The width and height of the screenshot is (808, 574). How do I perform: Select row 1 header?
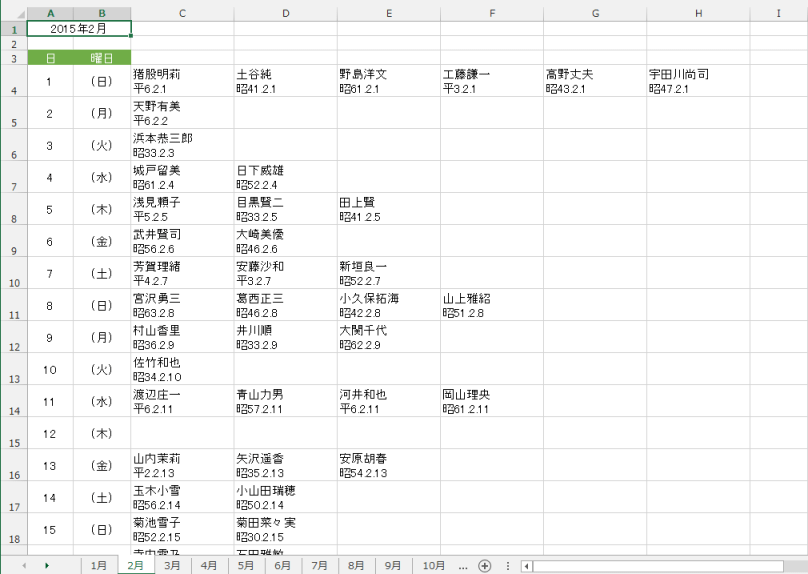[14, 29]
